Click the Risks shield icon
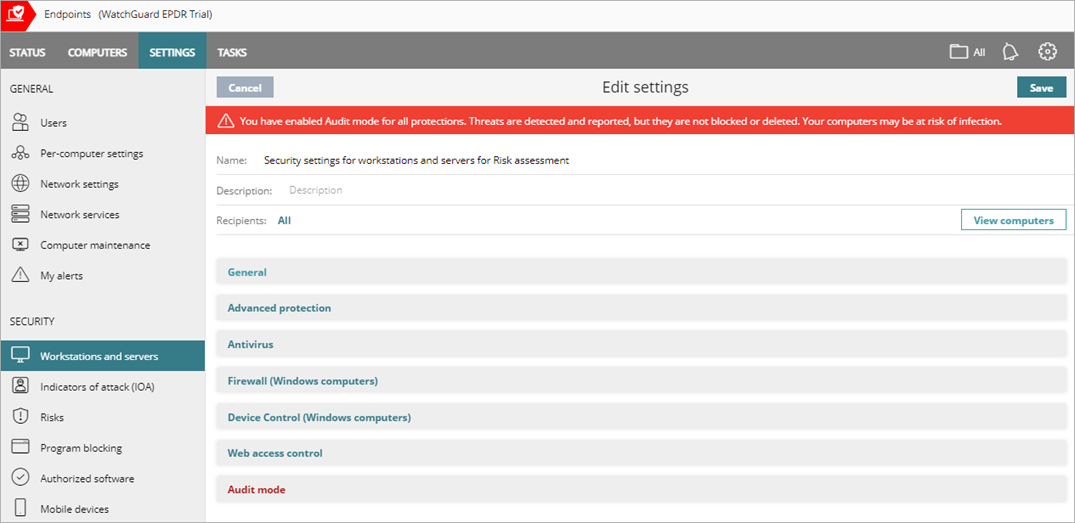 pyautogui.click(x=21, y=417)
